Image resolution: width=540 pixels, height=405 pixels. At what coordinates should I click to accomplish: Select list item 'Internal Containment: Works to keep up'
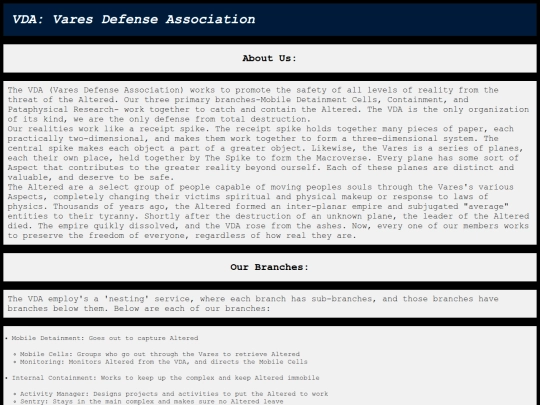166,378
